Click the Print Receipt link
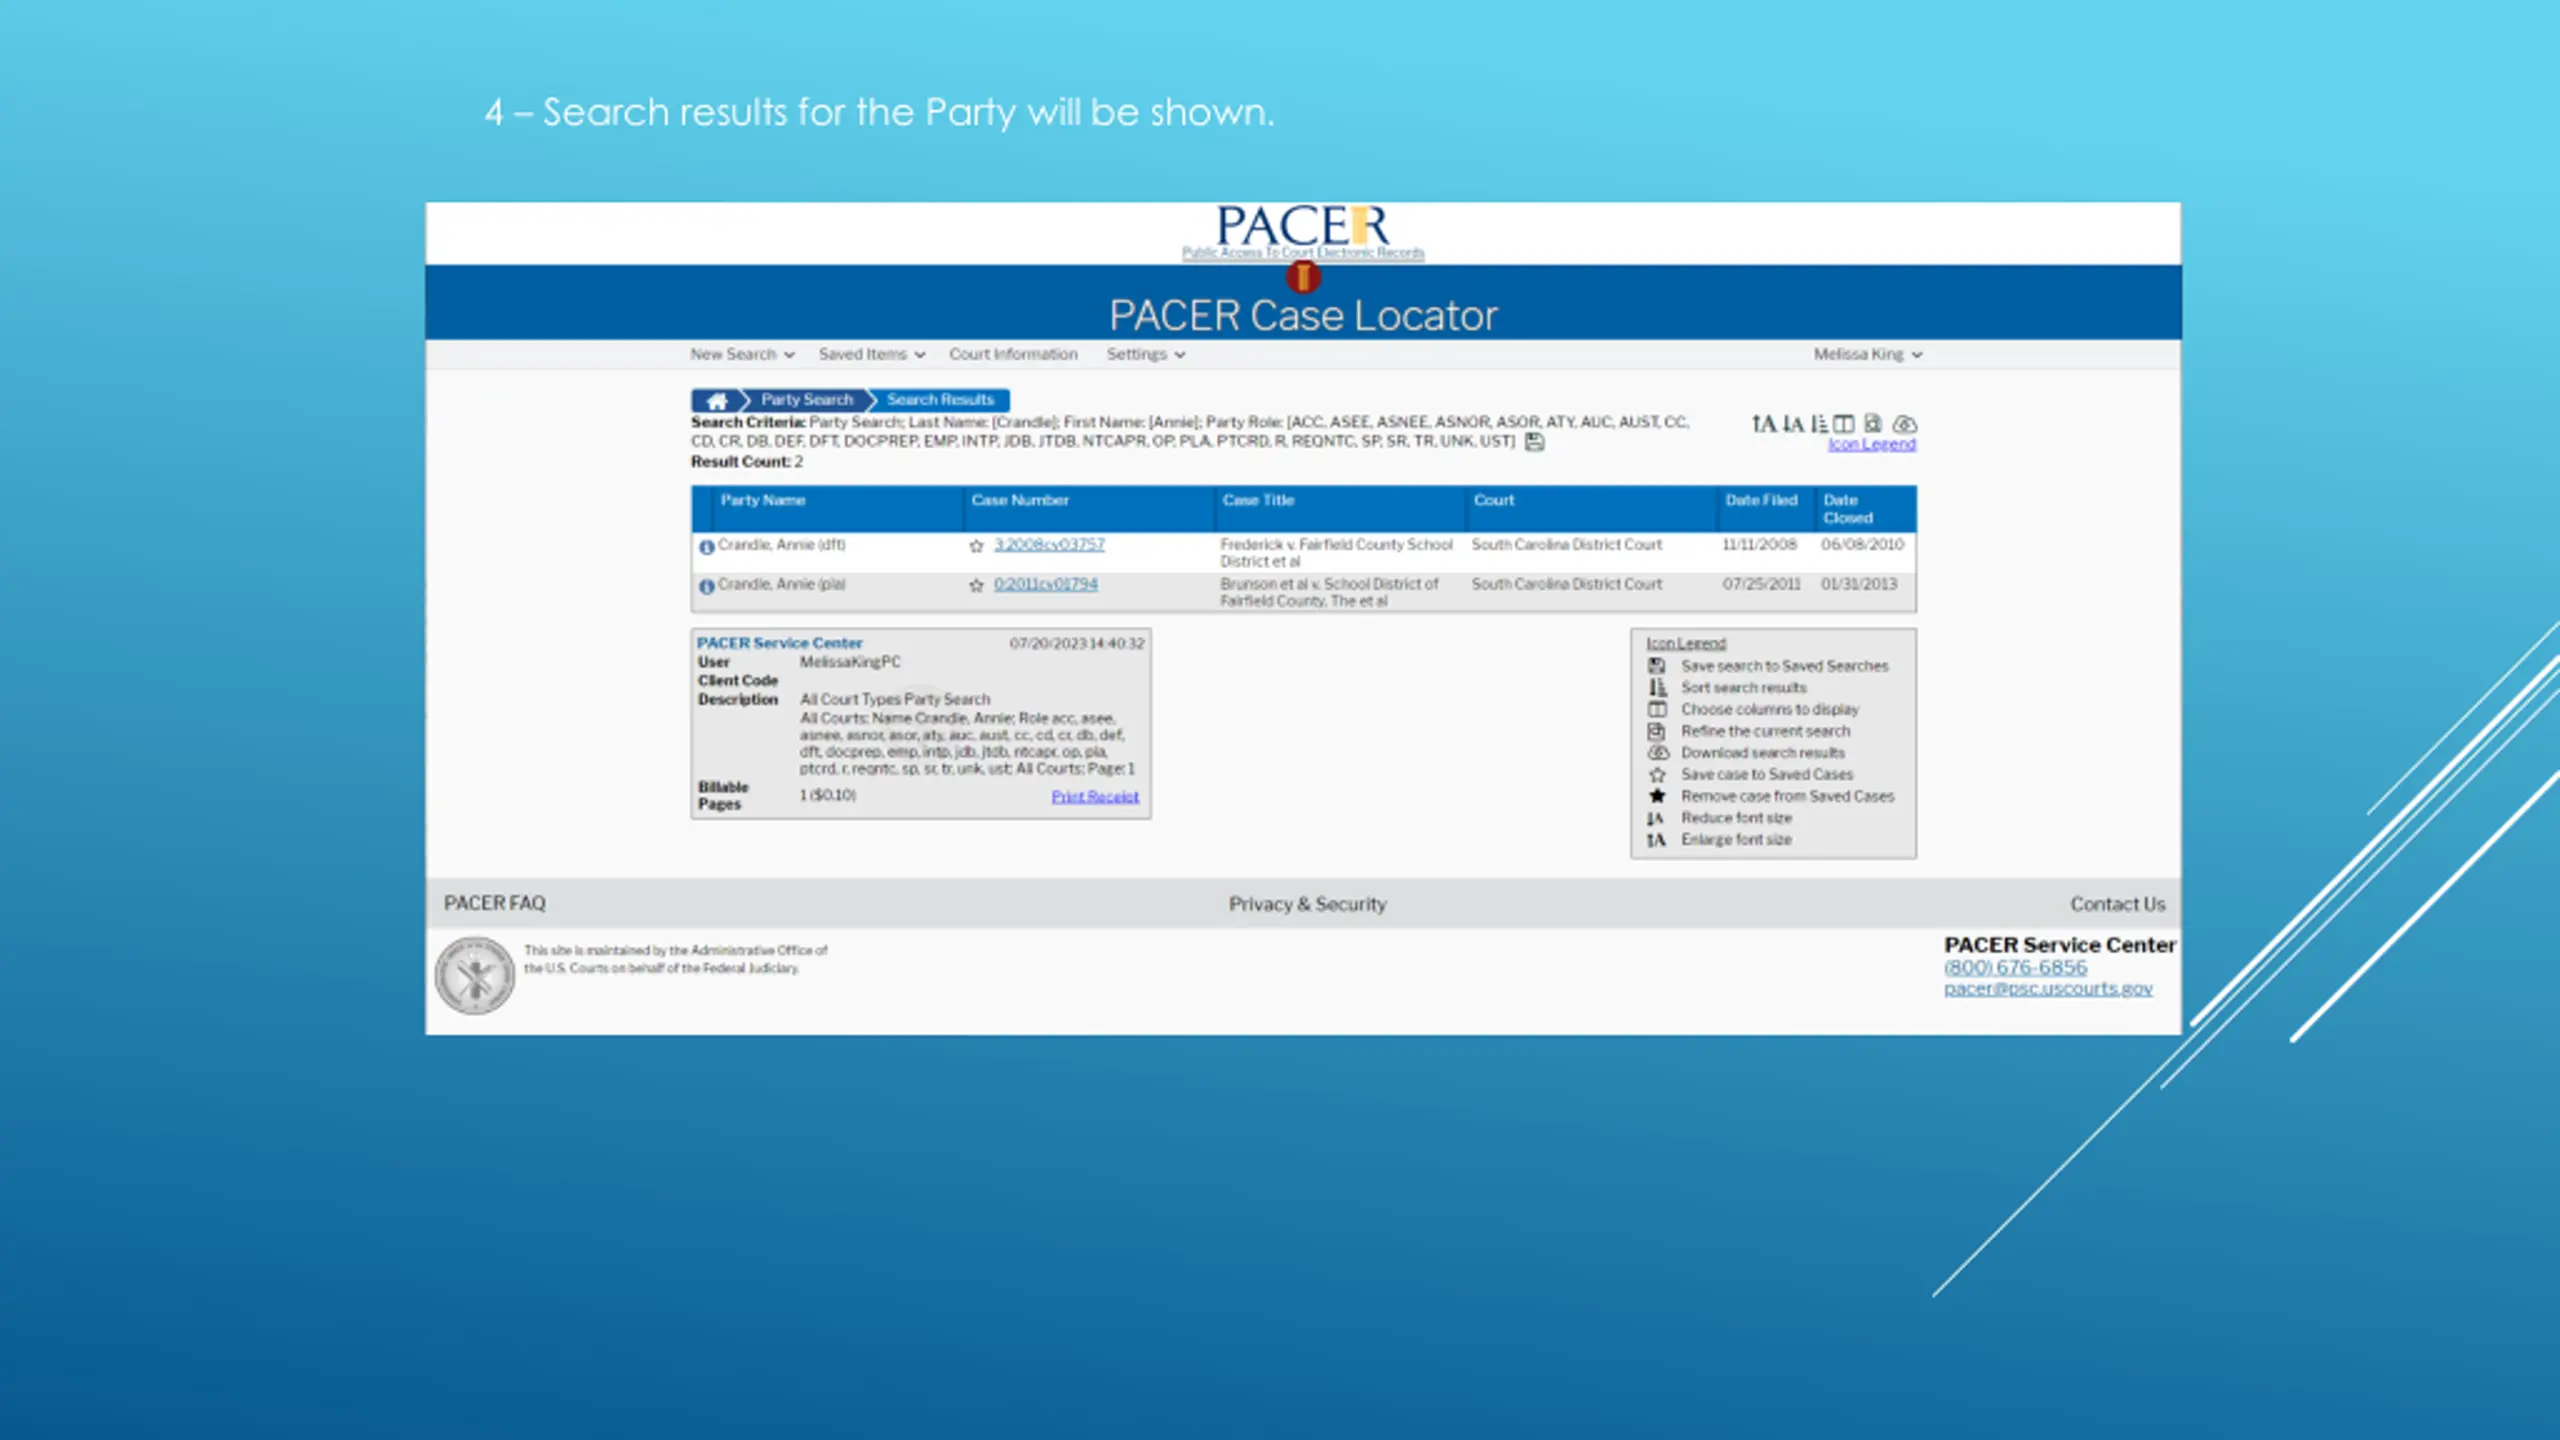Viewport: 2560px width, 1440px height. [1095, 797]
